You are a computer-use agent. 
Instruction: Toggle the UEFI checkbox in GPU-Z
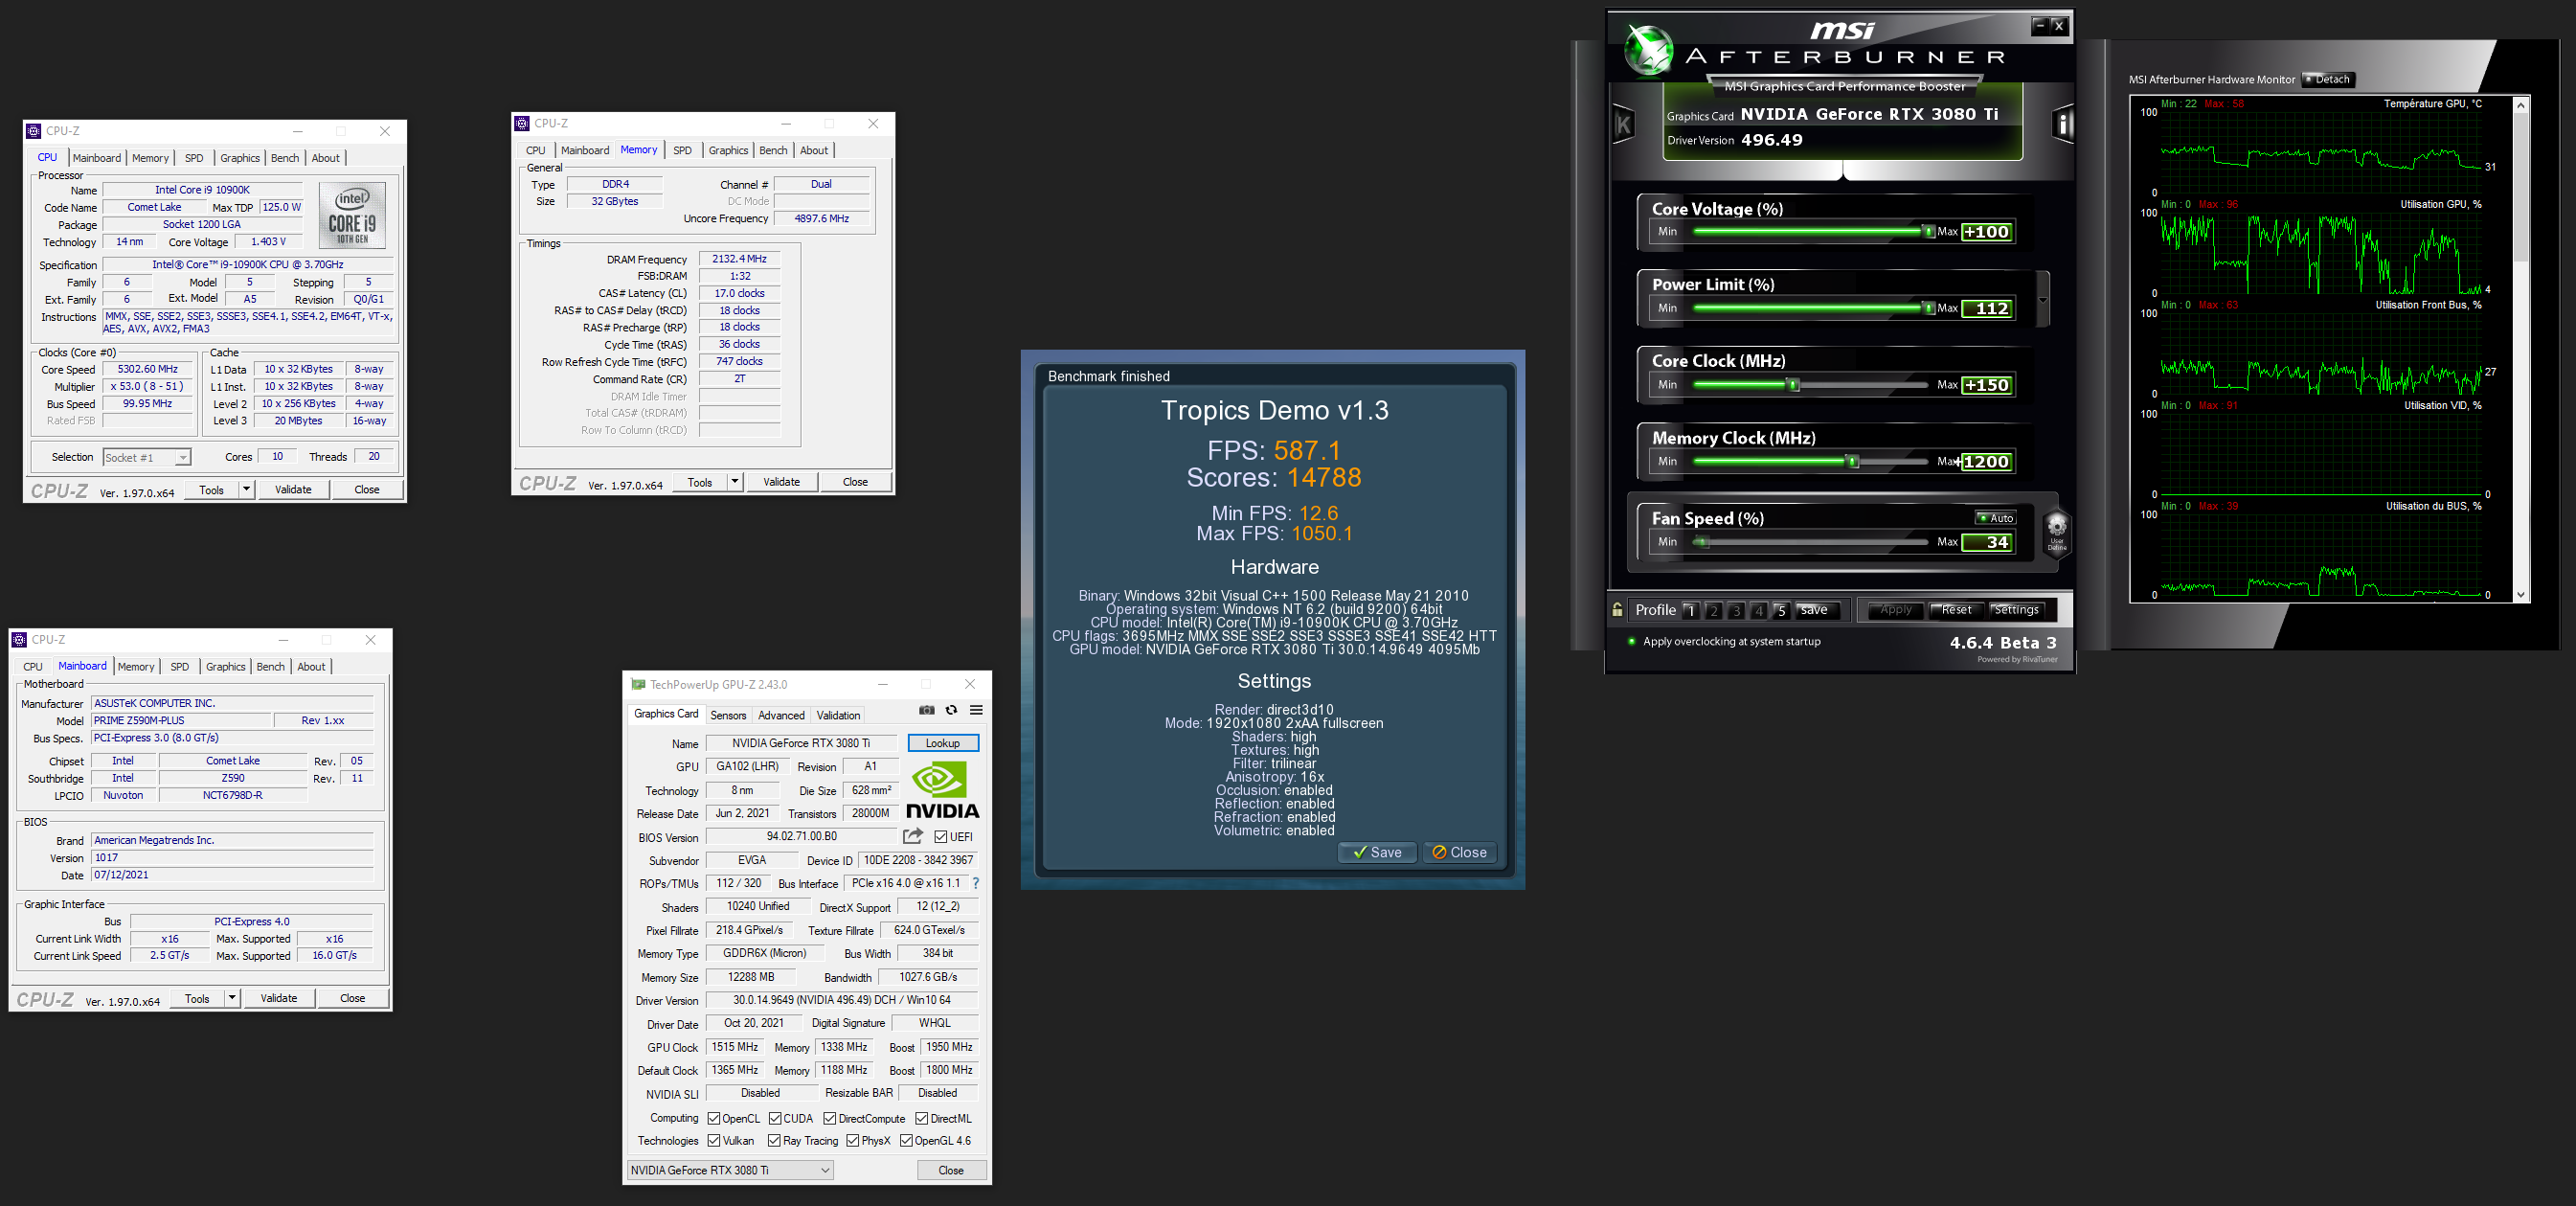pos(941,837)
